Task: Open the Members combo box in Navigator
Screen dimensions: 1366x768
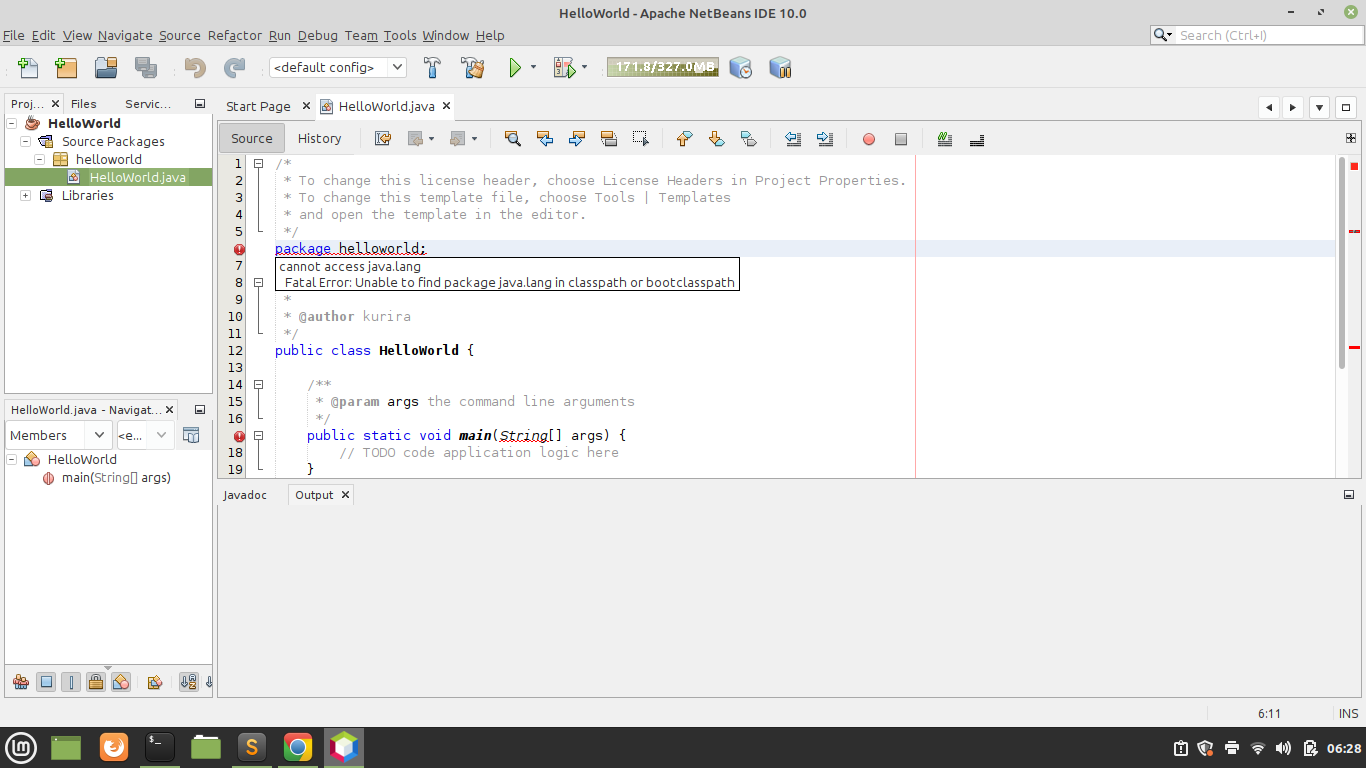Action: pos(59,435)
